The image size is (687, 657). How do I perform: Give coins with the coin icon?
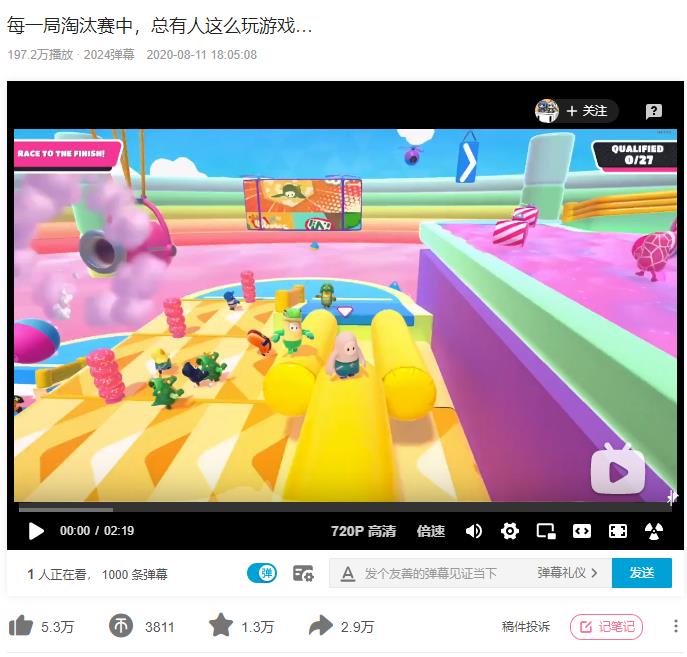(x=121, y=625)
